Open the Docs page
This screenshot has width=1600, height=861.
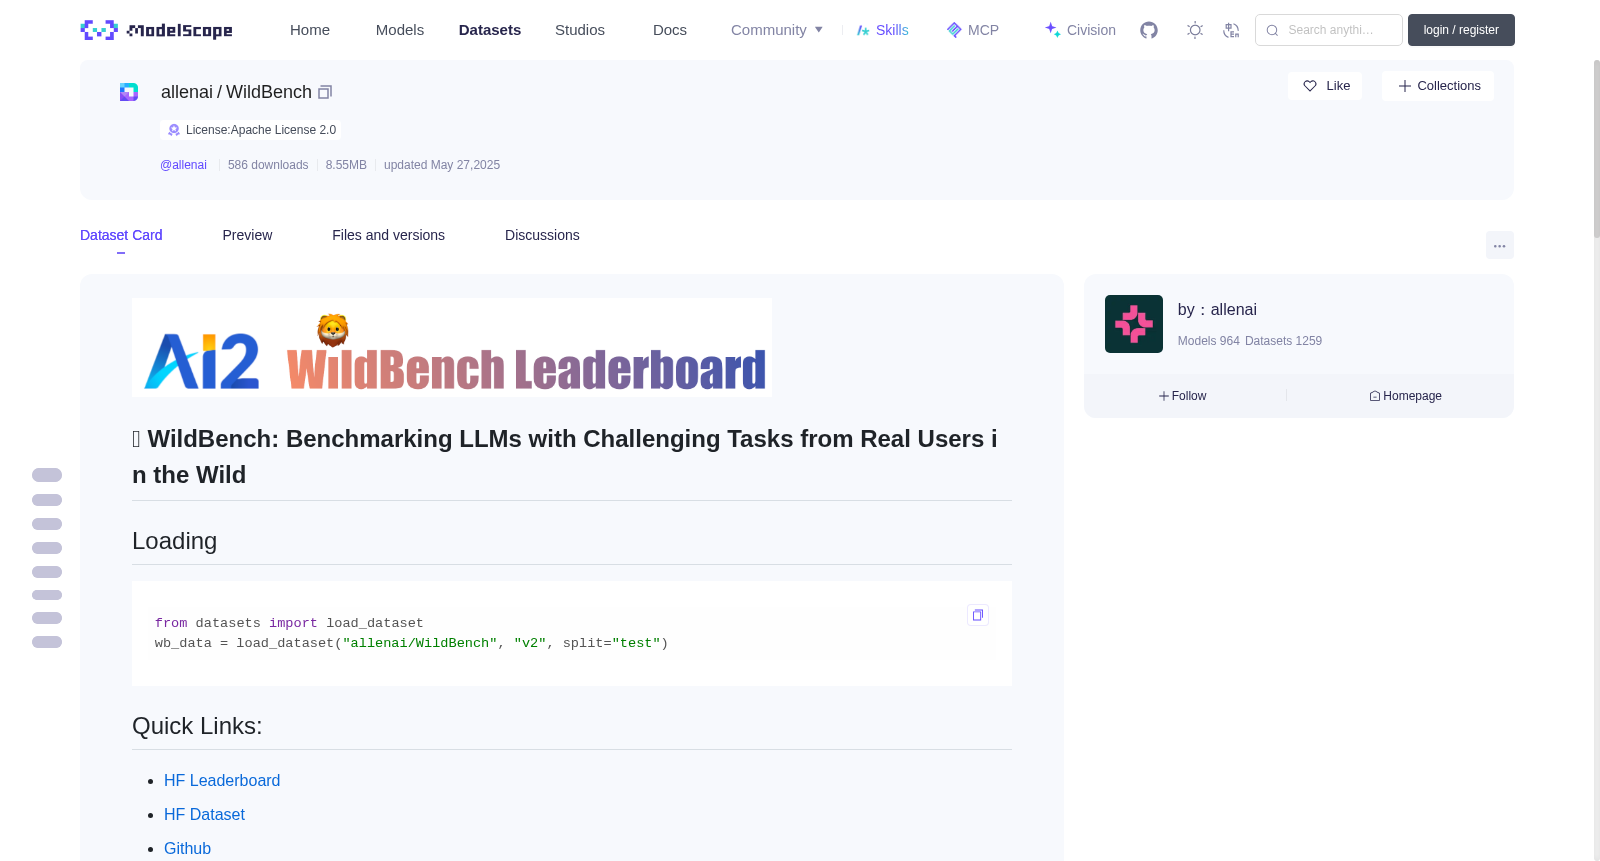coord(670,30)
